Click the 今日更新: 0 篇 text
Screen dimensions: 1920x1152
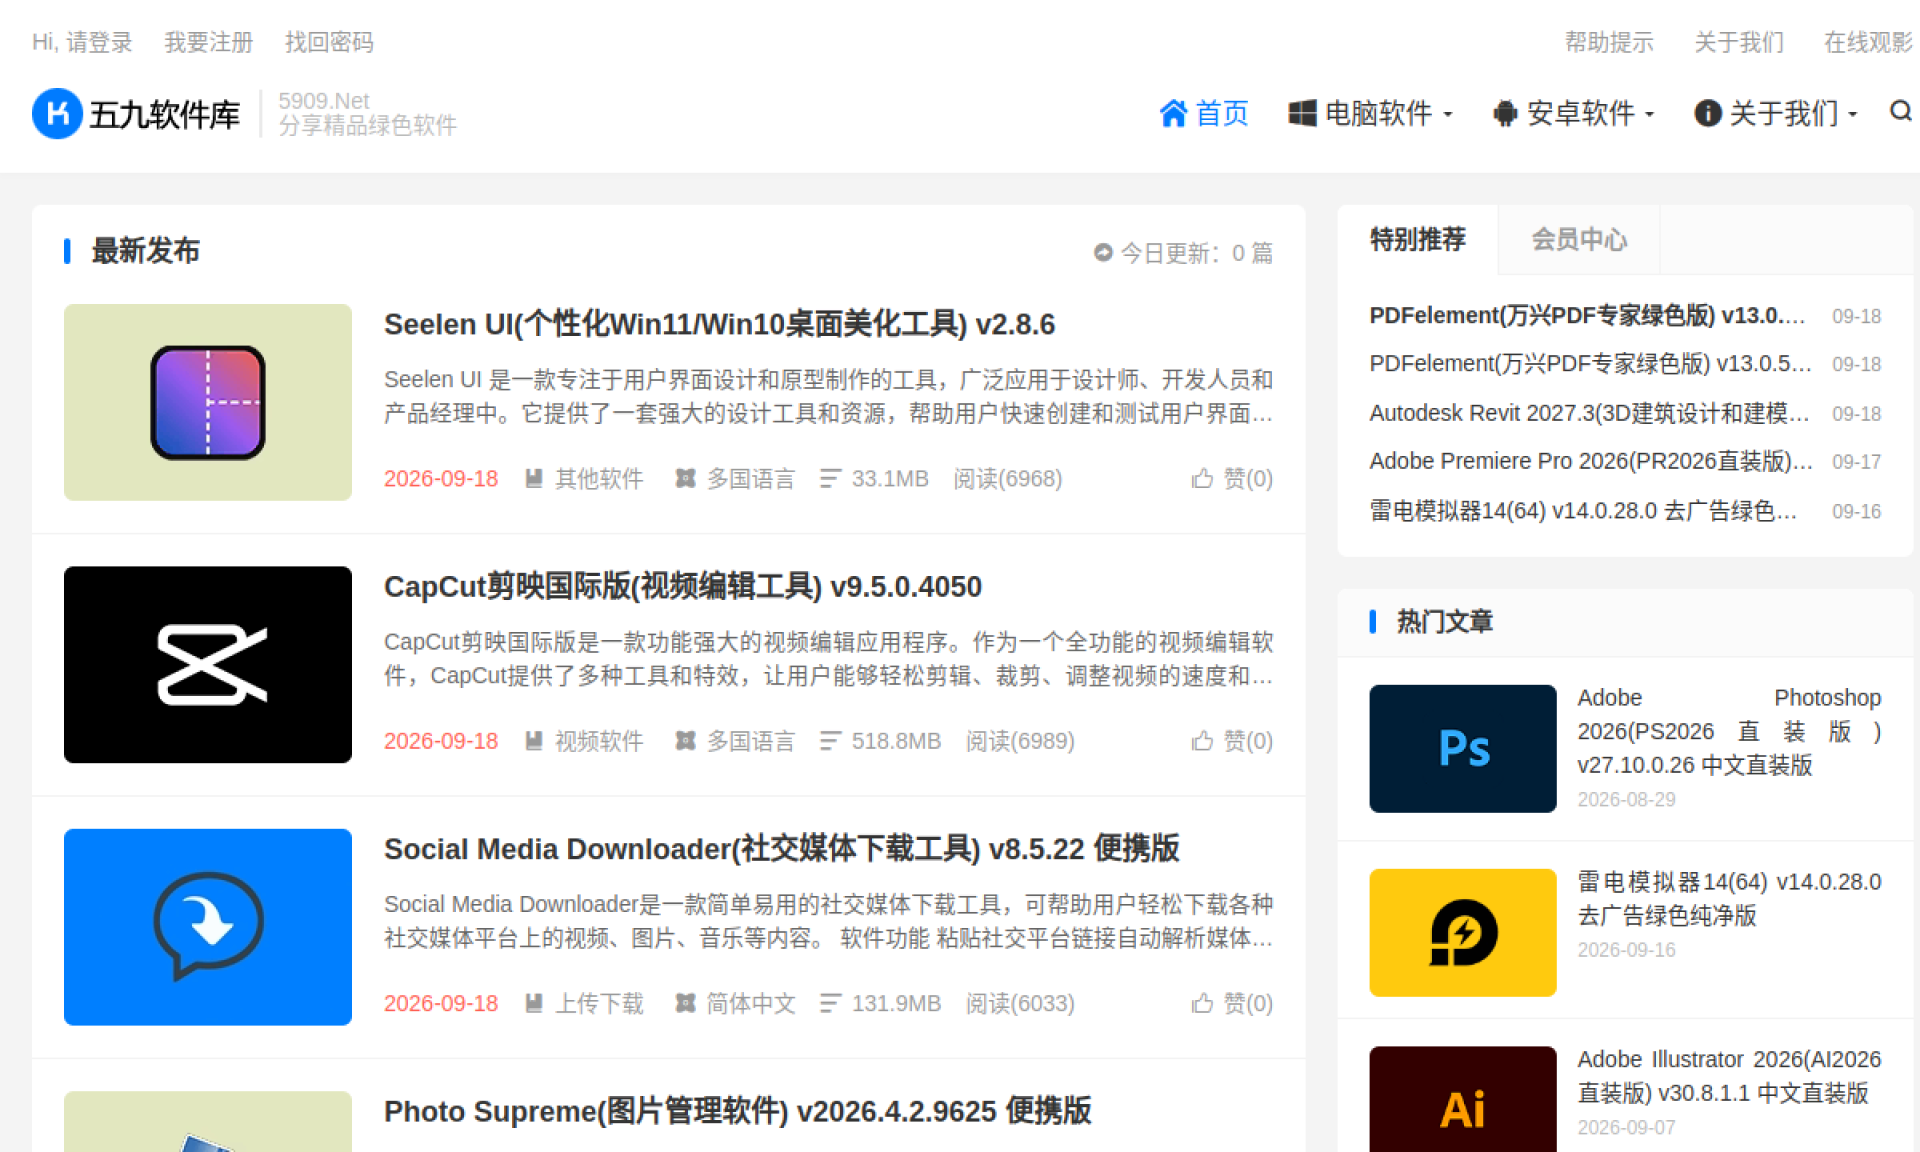point(1197,253)
